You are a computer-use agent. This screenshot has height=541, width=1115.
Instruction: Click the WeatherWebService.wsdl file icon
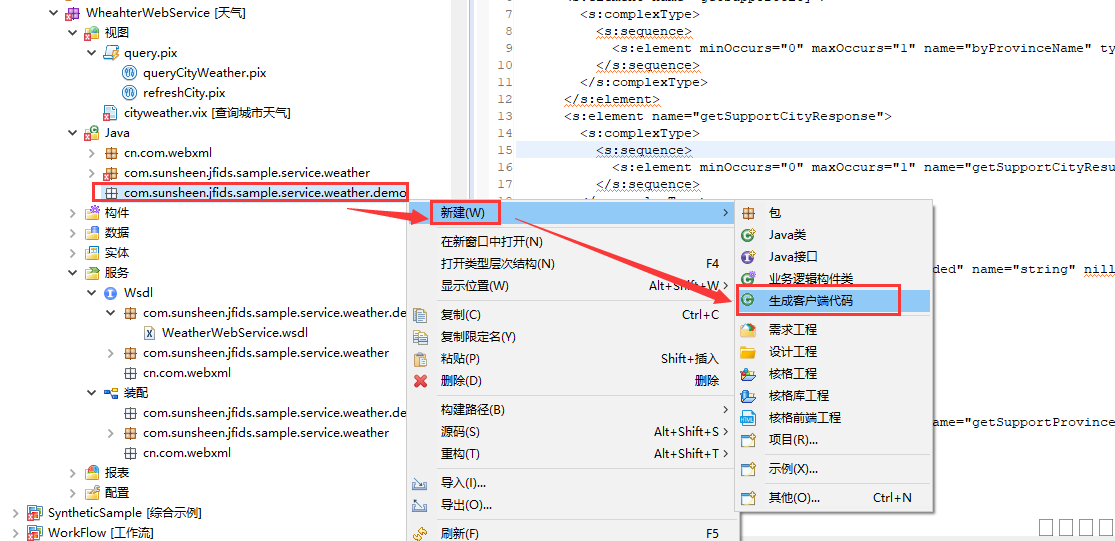(x=149, y=333)
